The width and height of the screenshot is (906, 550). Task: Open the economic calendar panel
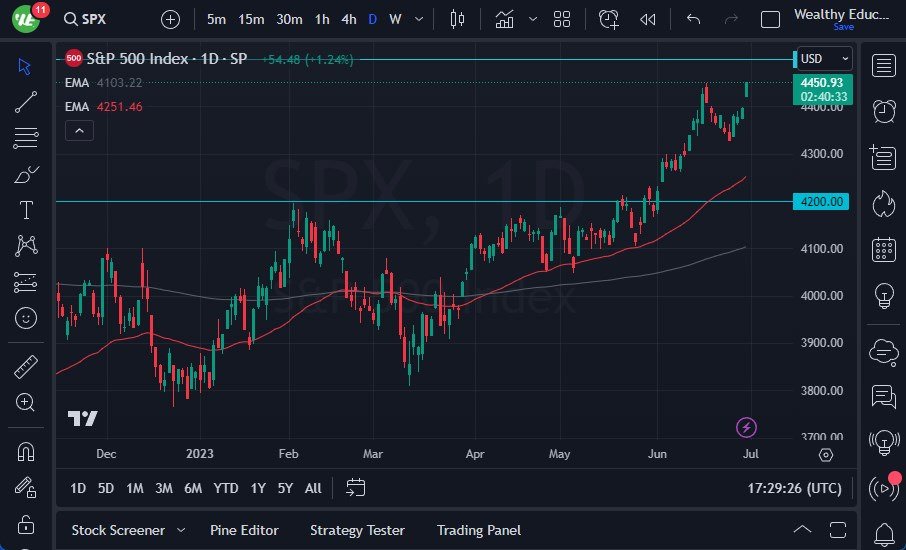pos(883,249)
